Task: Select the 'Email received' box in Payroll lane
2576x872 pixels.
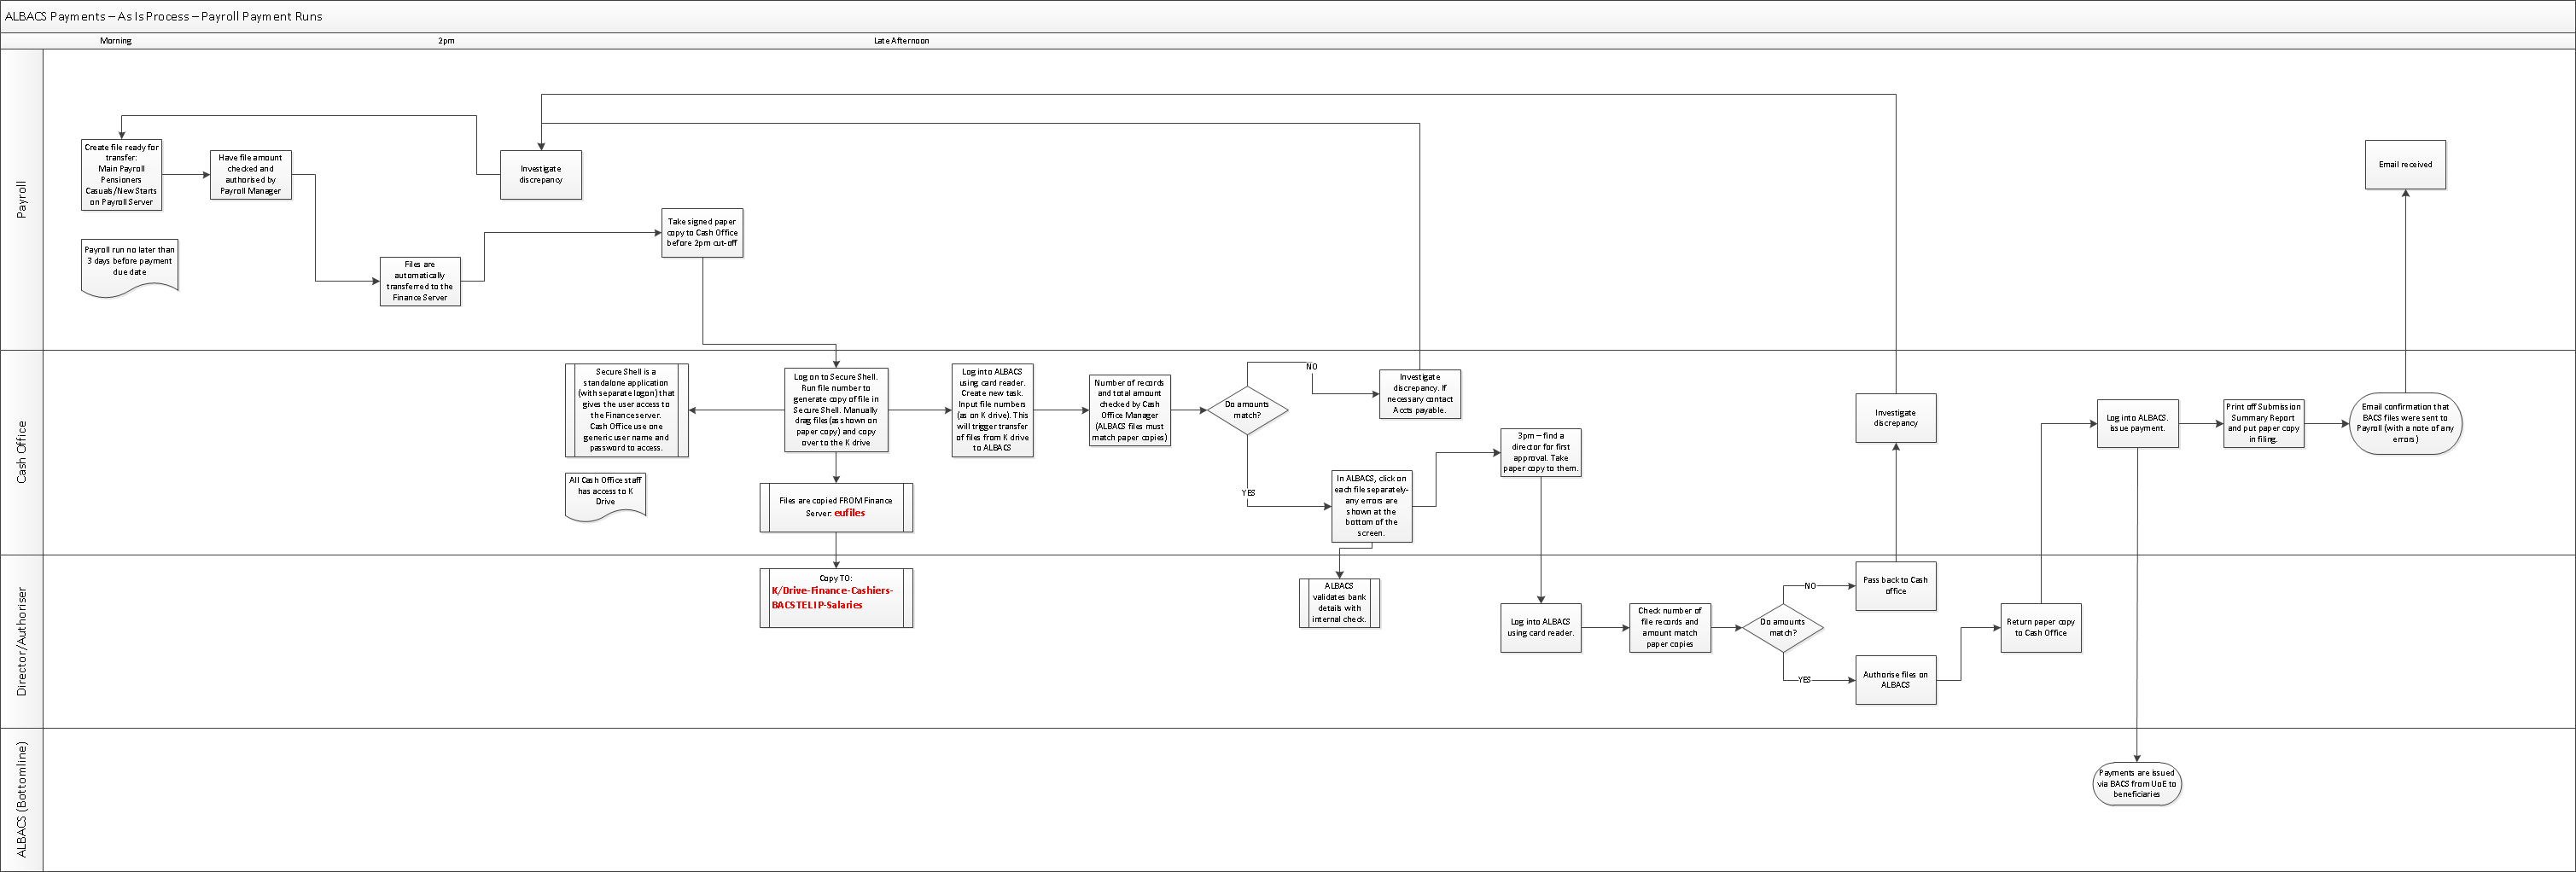Action: pos(2405,165)
